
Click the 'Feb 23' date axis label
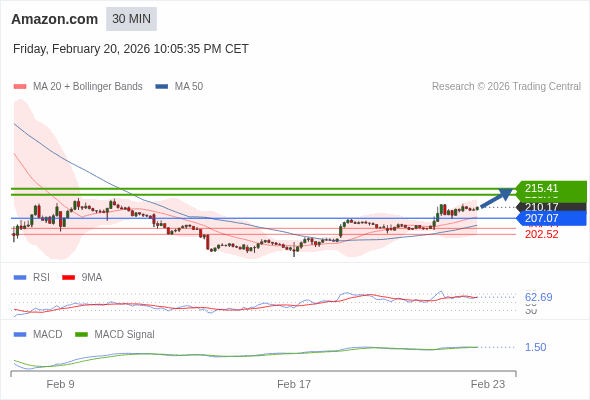[488, 384]
